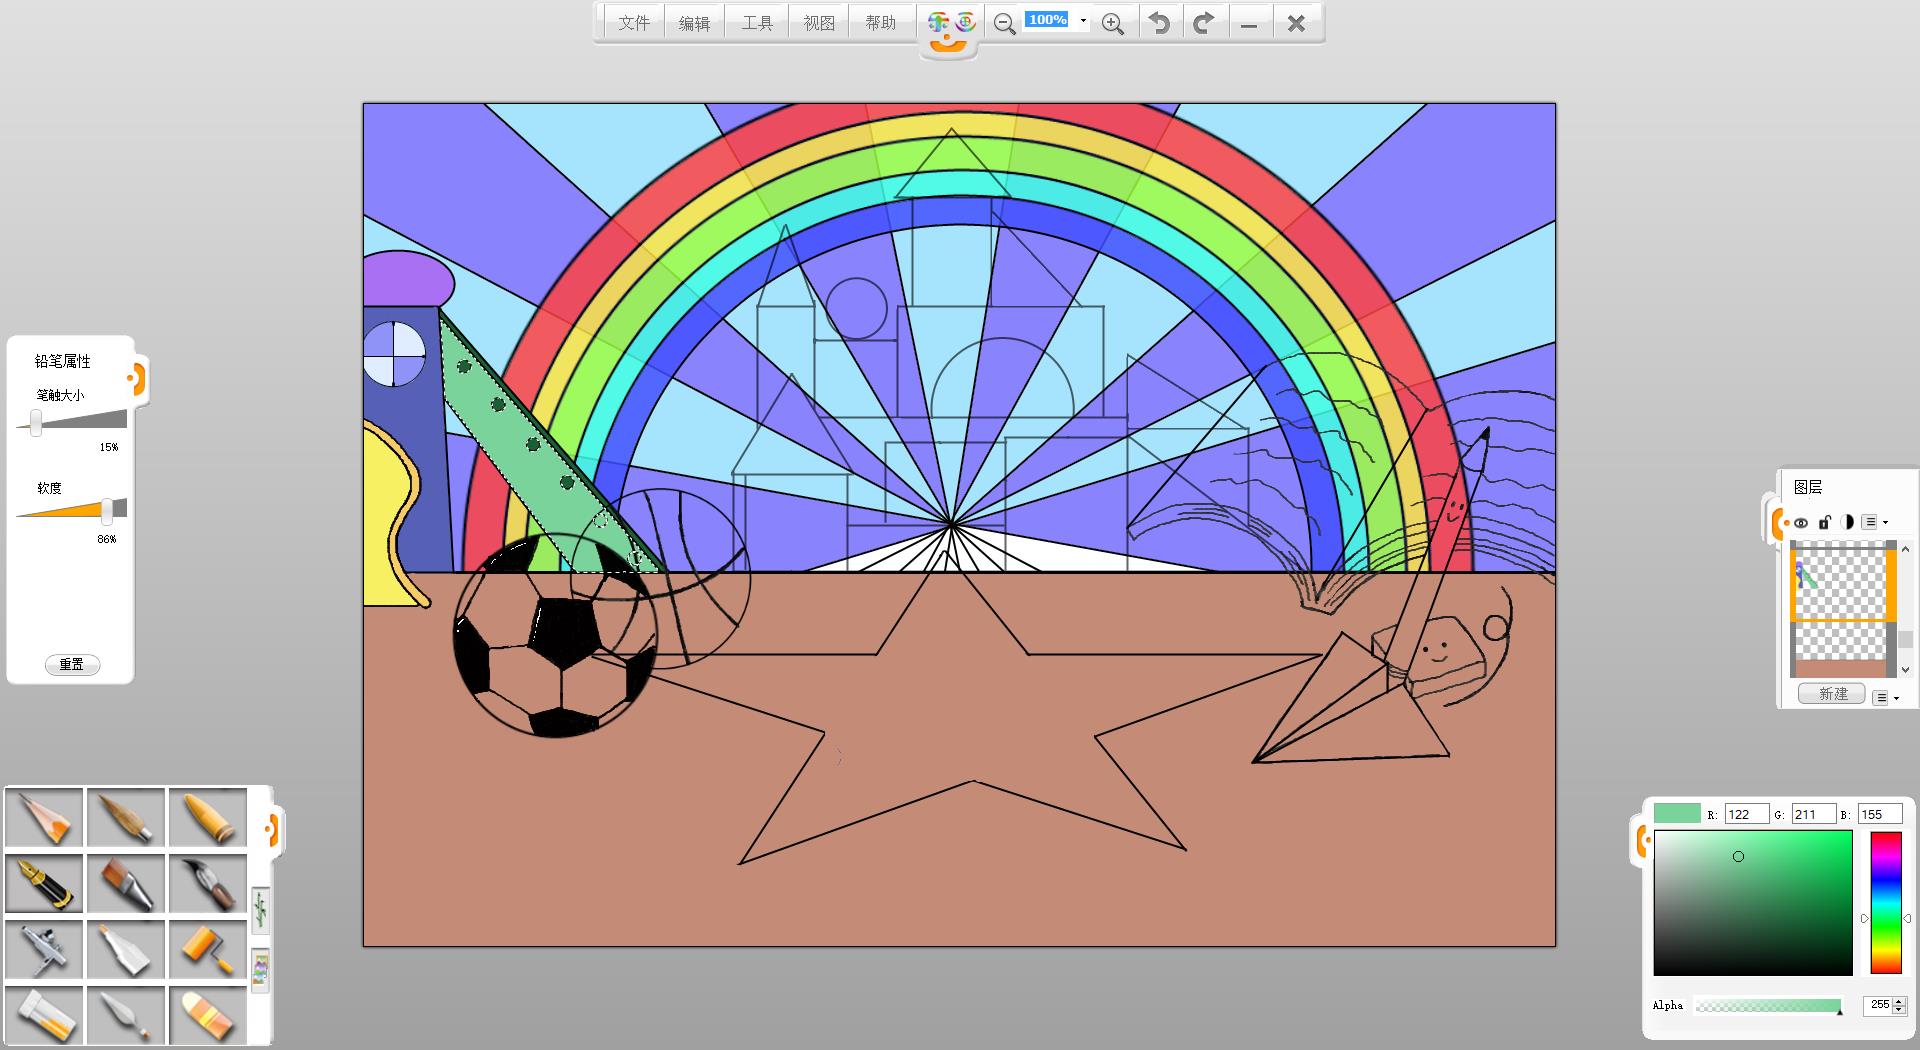
Task: Toggle layer visibility eye icon
Action: (x=1801, y=522)
